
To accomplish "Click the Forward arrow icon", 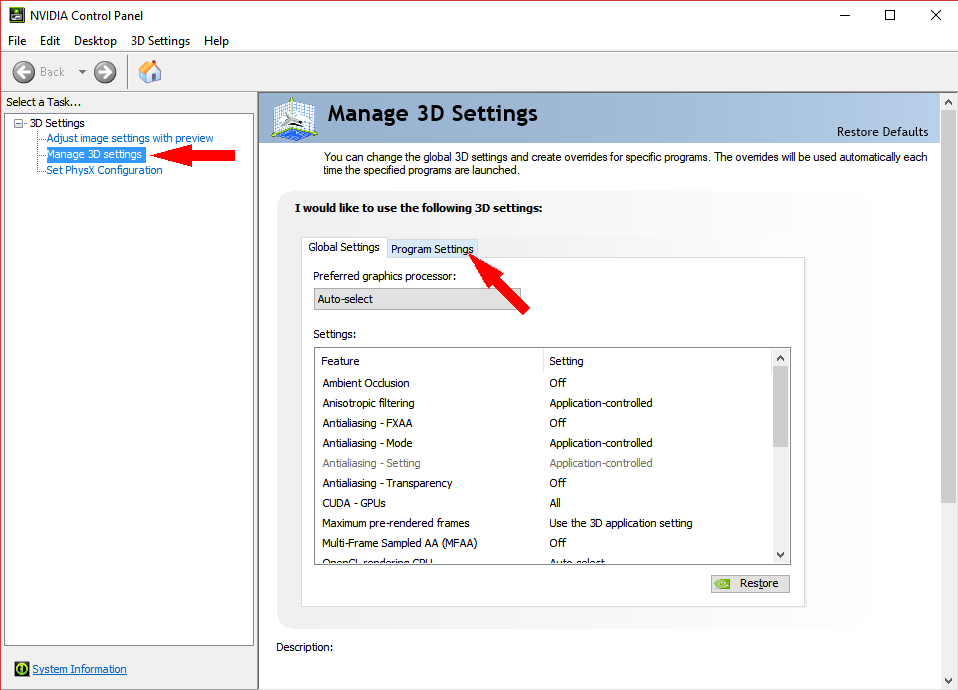I will (x=105, y=72).
